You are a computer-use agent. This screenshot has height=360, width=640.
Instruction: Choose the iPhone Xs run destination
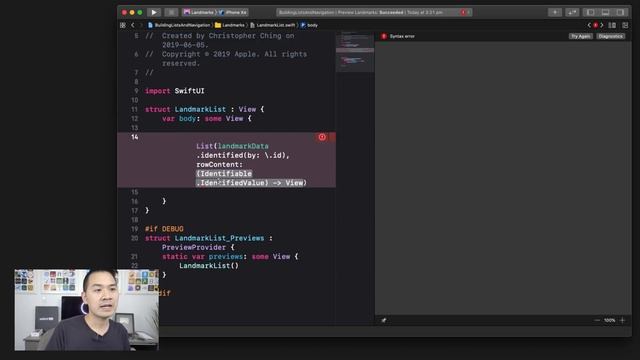(233, 12)
